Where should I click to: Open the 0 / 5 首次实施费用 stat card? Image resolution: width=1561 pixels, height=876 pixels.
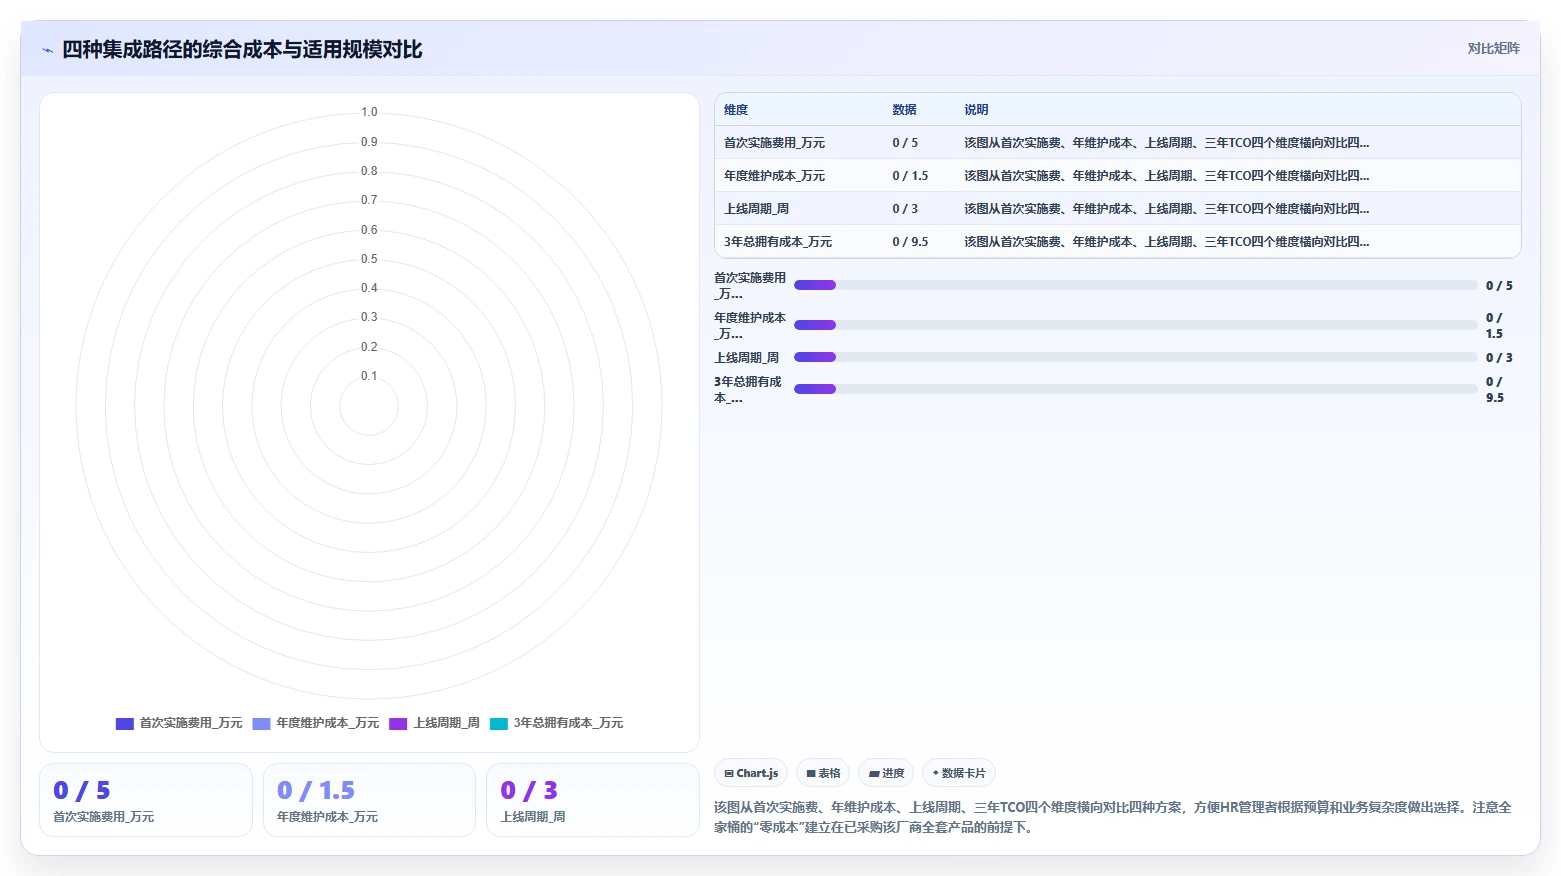[x=146, y=800]
